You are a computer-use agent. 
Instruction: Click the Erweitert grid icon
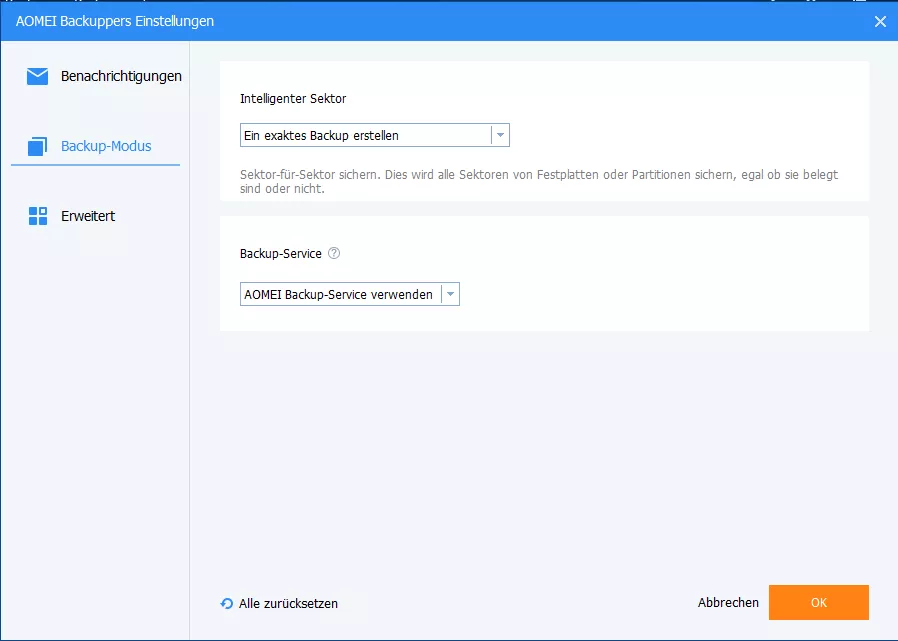(x=38, y=216)
